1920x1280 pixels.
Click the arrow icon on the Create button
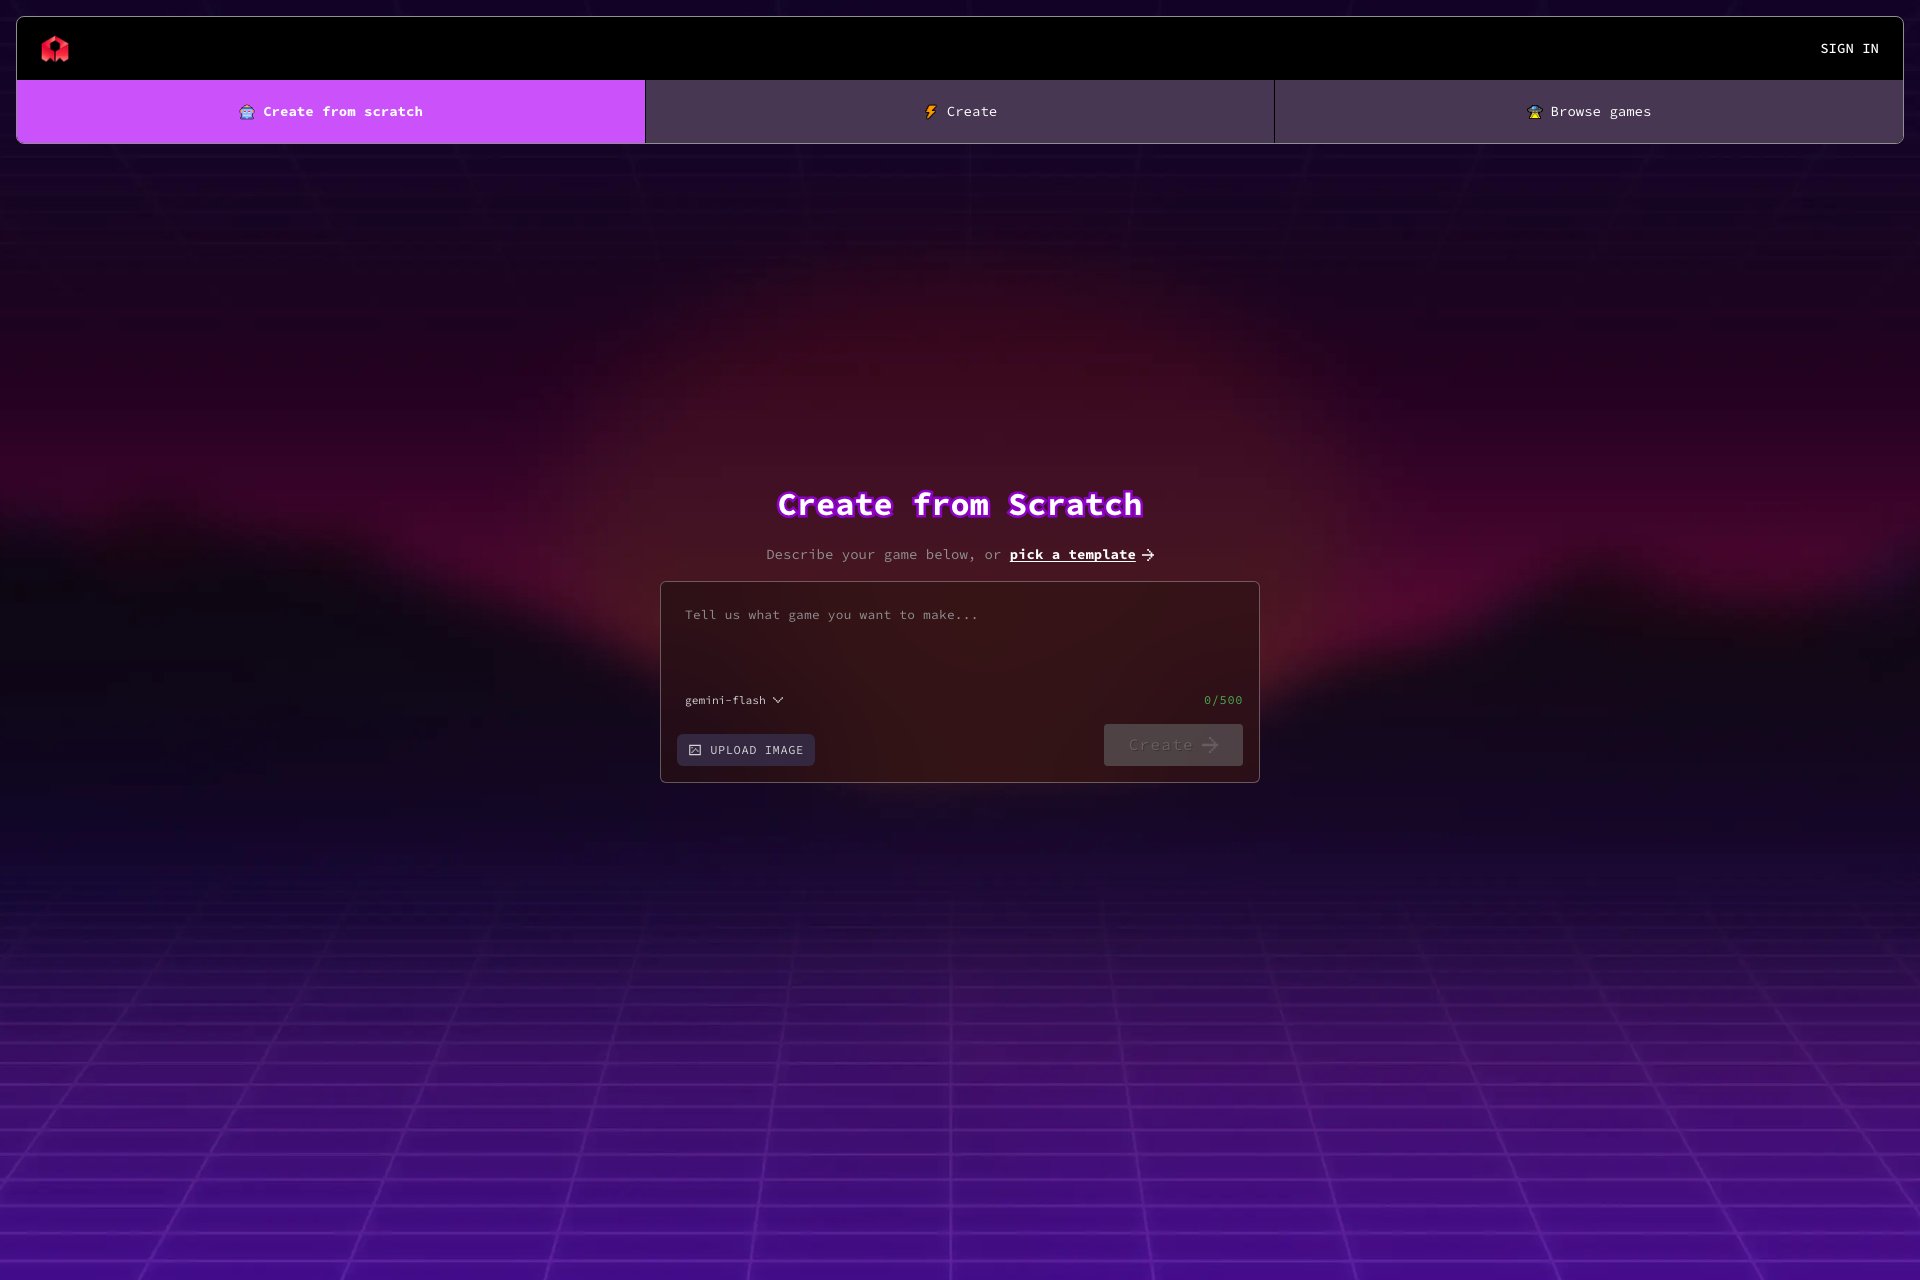tap(1210, 745)
